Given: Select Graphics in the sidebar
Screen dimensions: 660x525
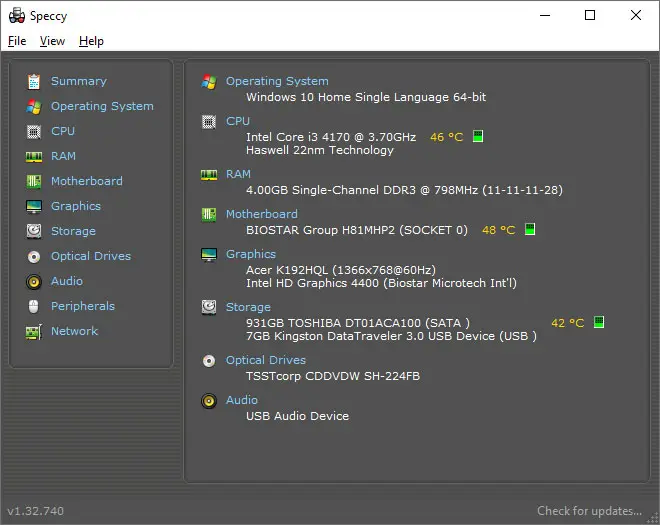Looking at the screenshot, I should (76, 206).
